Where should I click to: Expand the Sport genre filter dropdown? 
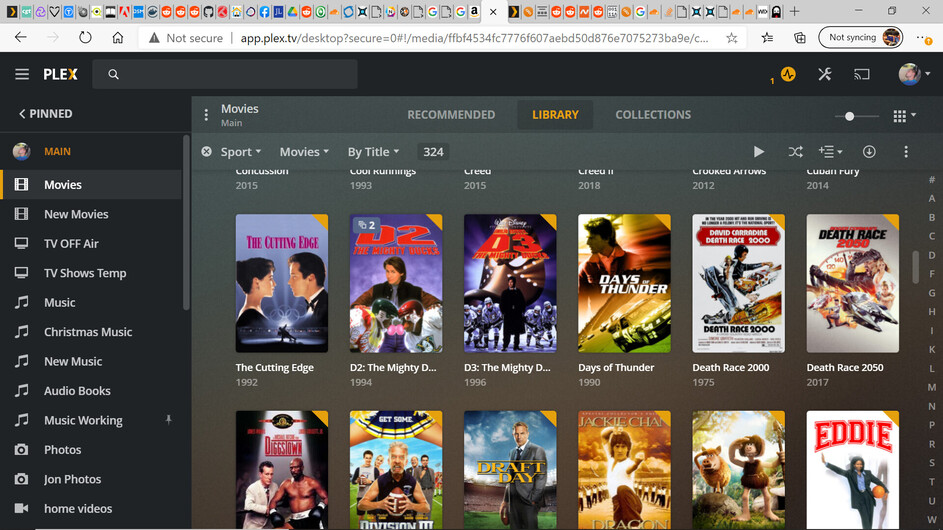click(x=241, y=152)
